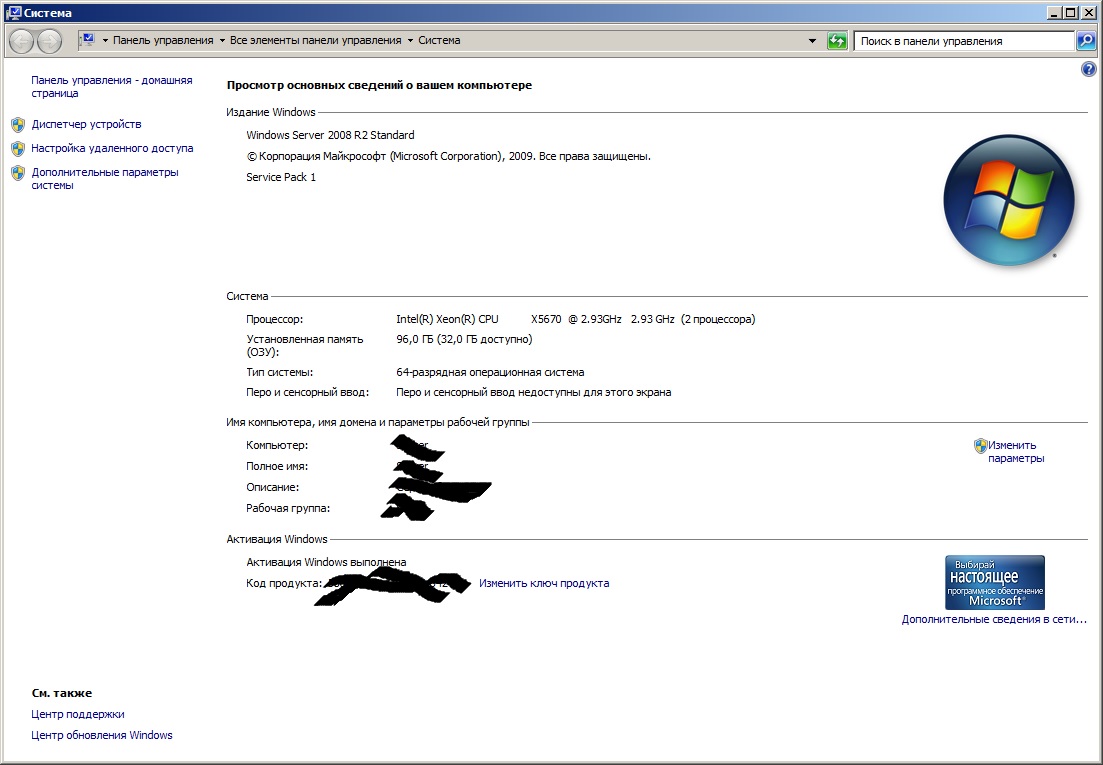Image resolution: width=1103 pixels, height=765 pixels.
Task: Expand the arrow before Система breadcrumb
Action: tap(410, 41)
